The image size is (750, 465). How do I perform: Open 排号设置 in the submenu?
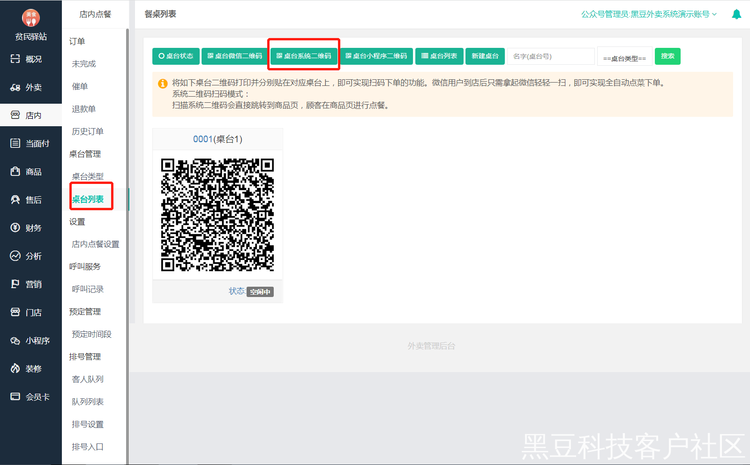click(88, 424)
